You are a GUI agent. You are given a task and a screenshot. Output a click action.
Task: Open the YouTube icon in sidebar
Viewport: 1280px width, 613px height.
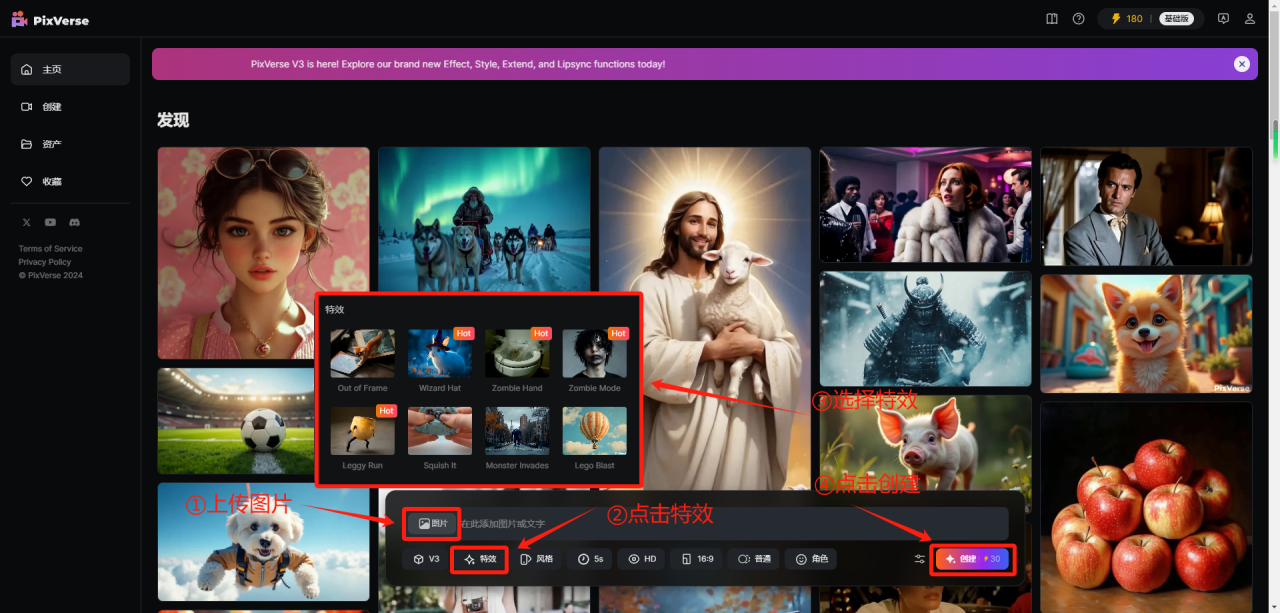click(x=50, y=222)
